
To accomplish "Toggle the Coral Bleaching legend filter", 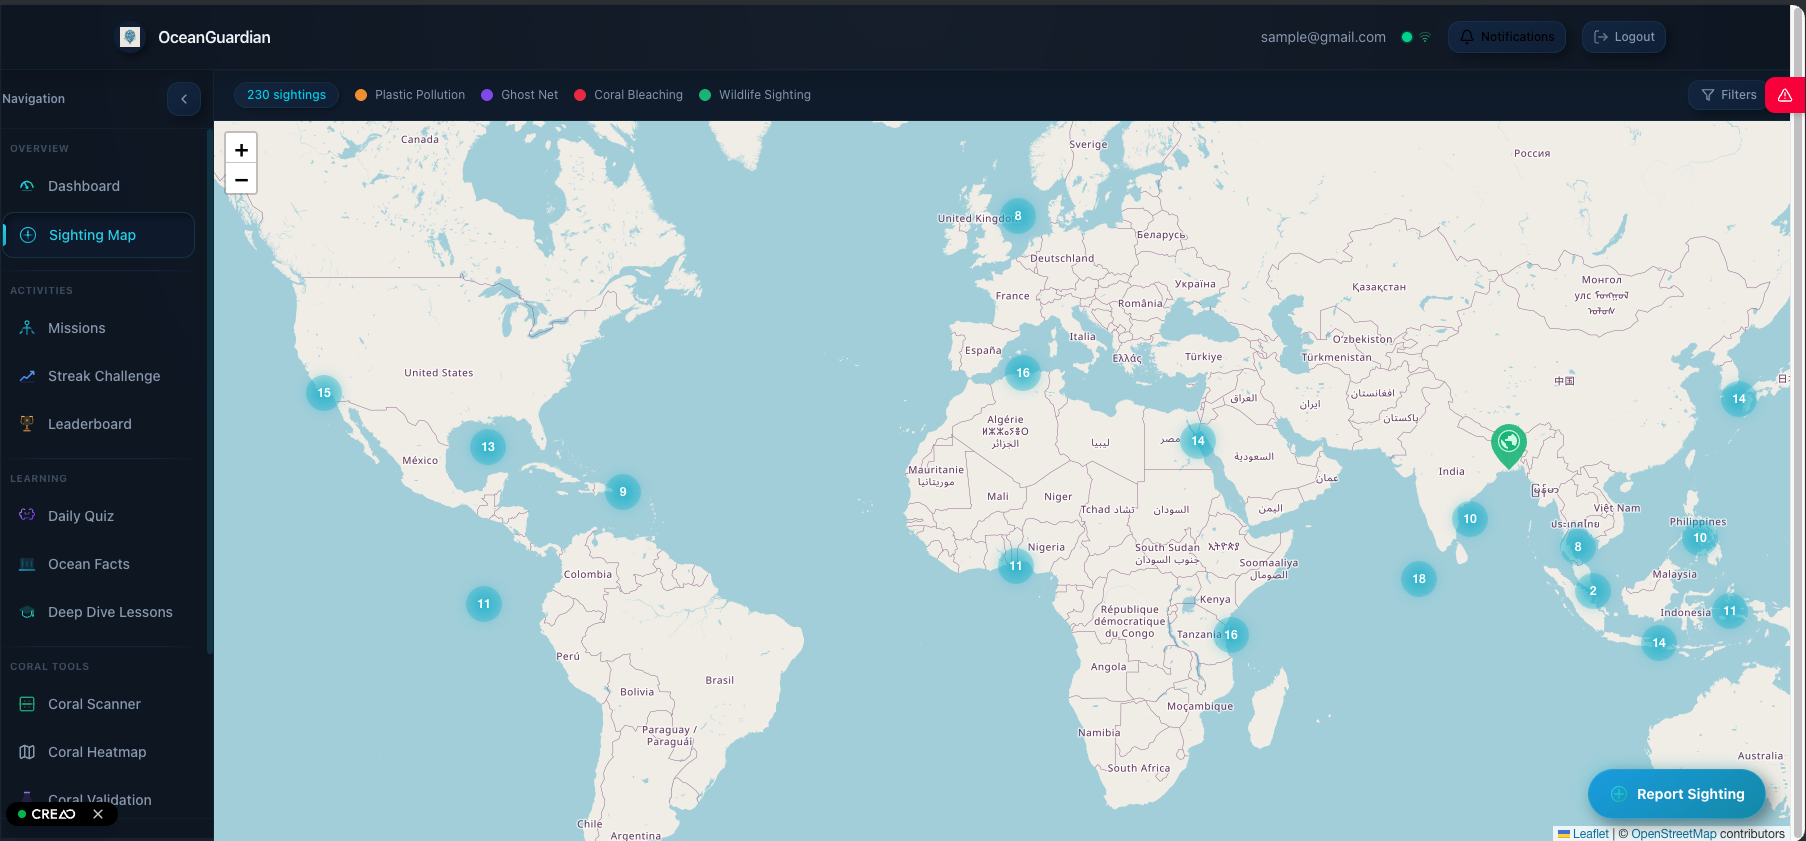I will (x=629, y=95).
